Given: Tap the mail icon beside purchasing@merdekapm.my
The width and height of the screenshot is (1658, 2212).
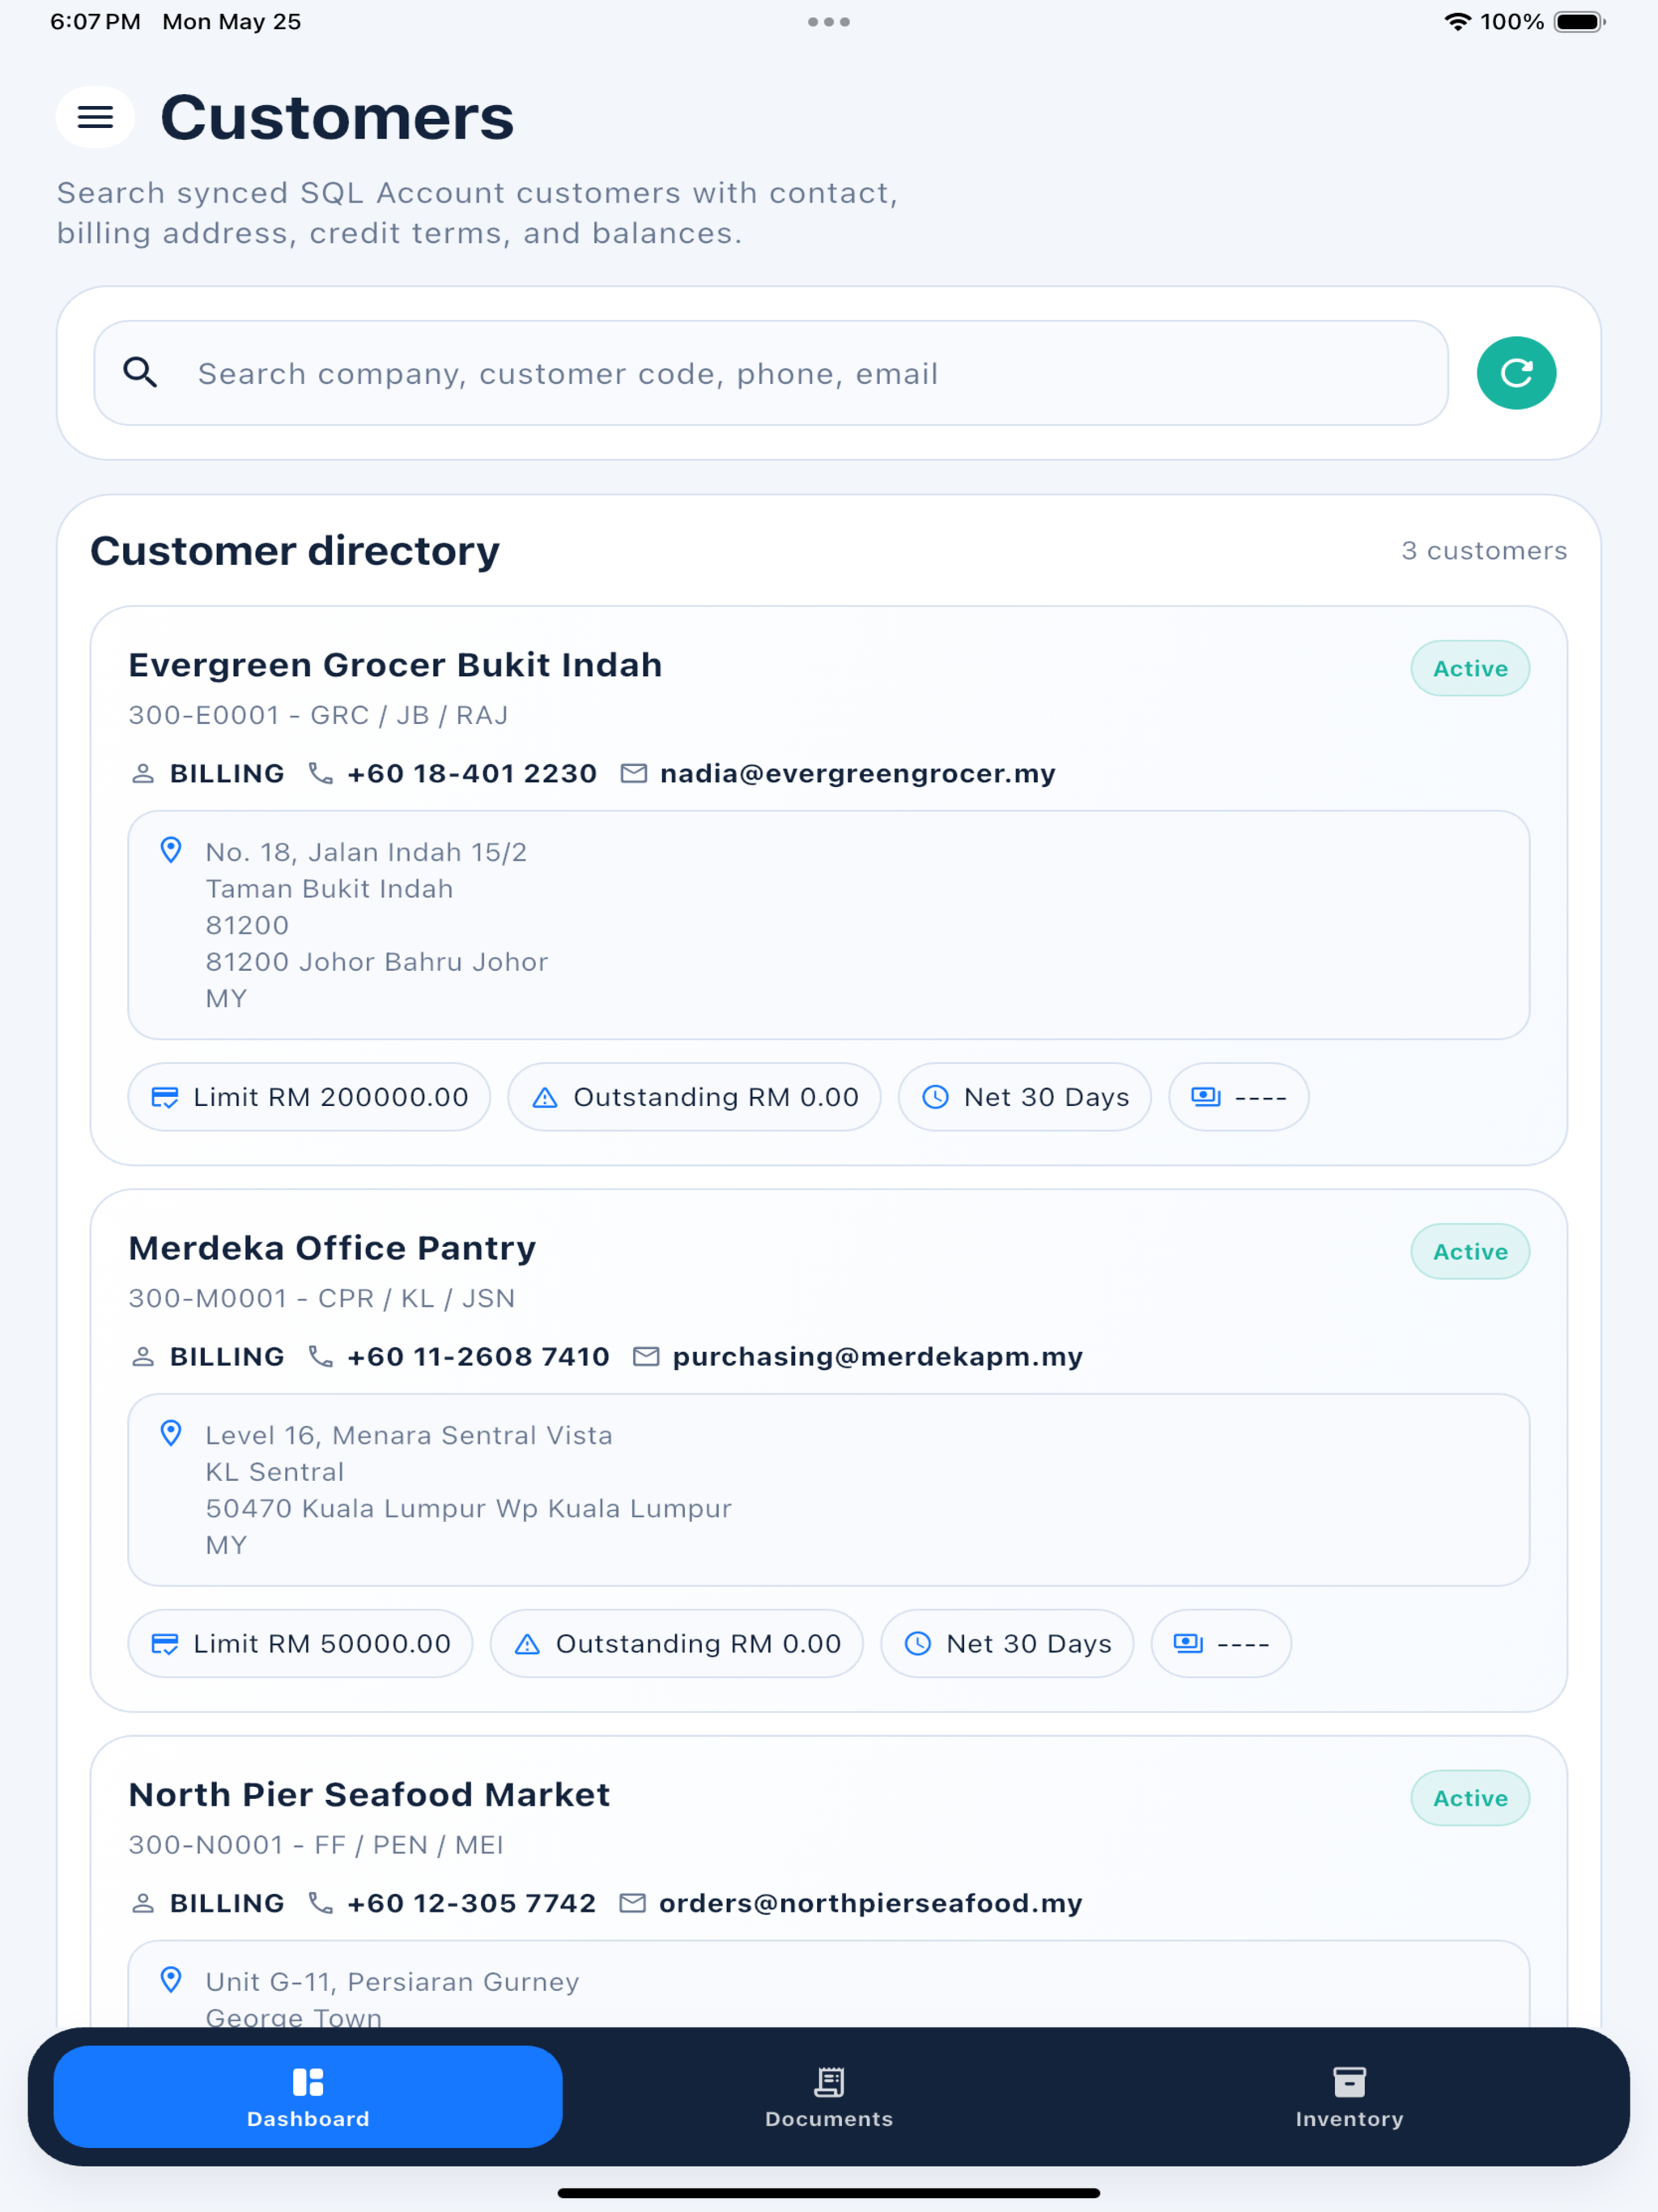Looking at the screenshot, I should (646, 1356).
